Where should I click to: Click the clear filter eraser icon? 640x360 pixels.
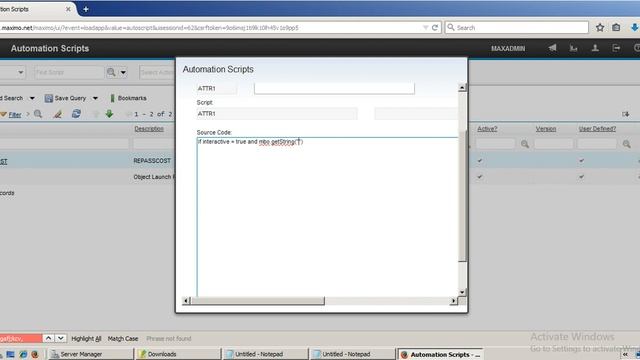pyautogui.click(x=58, y=114)
